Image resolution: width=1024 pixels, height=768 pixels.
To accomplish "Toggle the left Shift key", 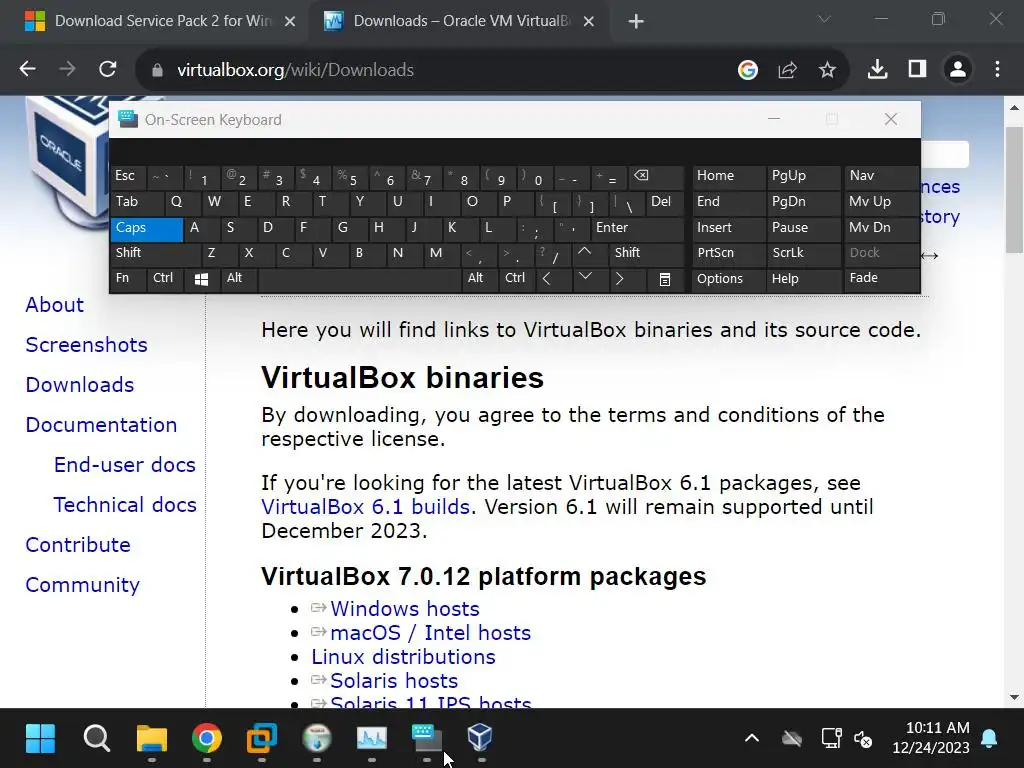I will click(155, 253).
